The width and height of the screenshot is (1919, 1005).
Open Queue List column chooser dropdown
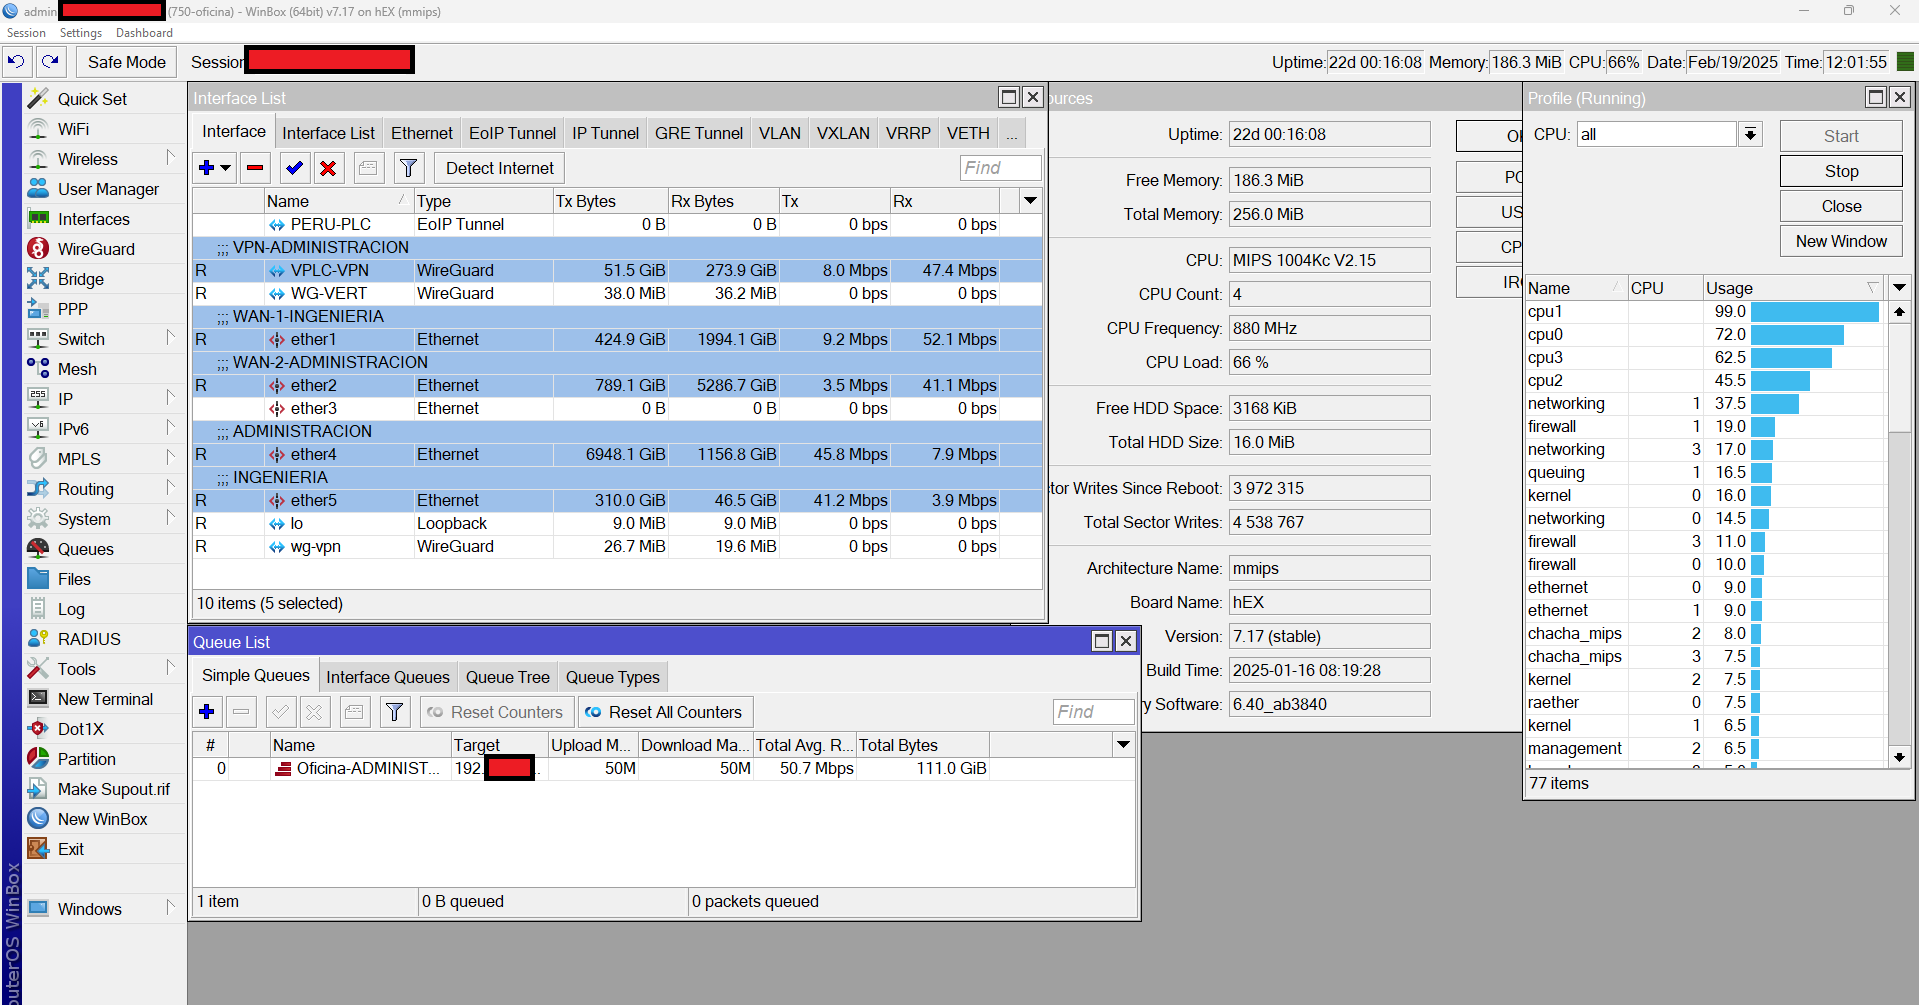click(1123, 745)
